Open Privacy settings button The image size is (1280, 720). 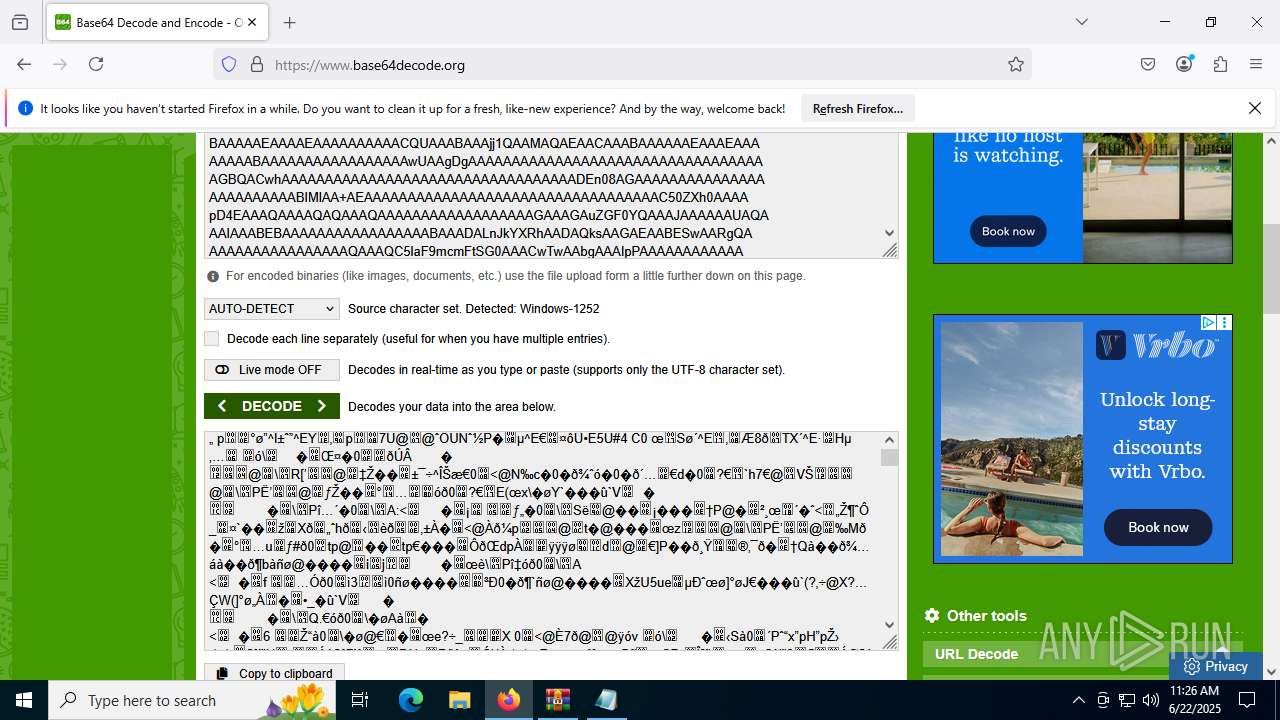[x=1215, y=666]
